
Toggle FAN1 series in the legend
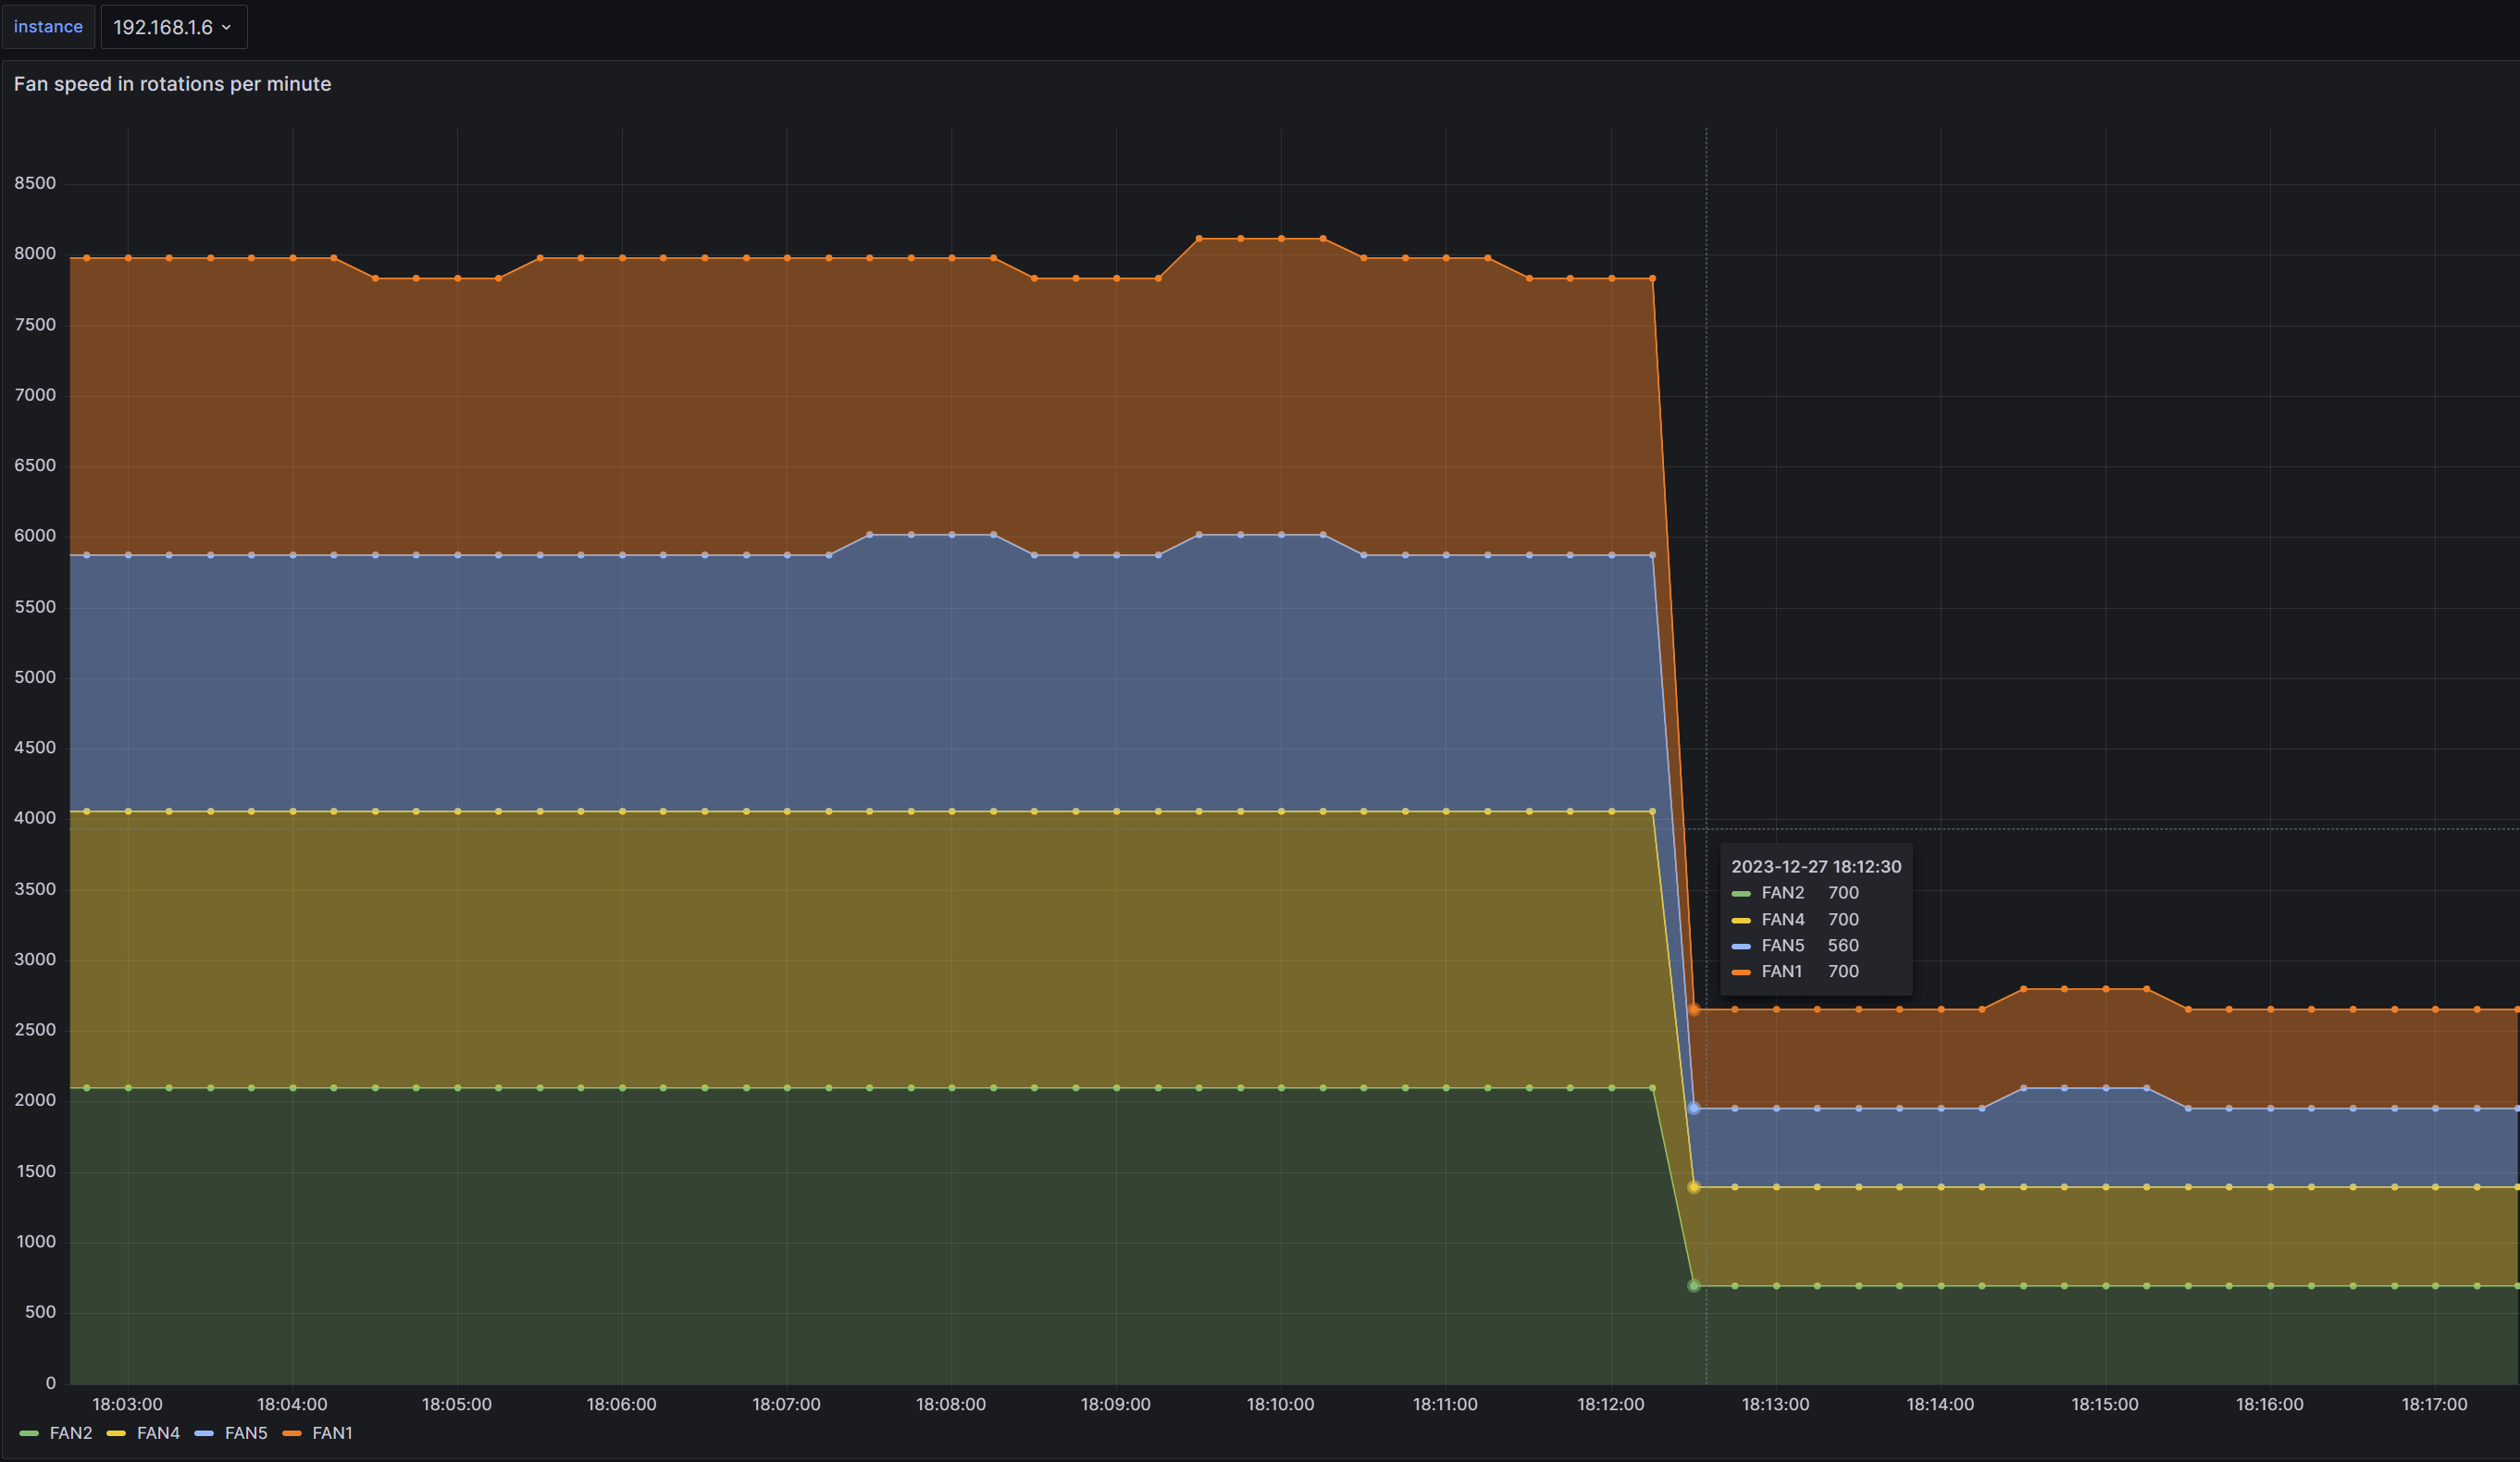pos(332,1433)
